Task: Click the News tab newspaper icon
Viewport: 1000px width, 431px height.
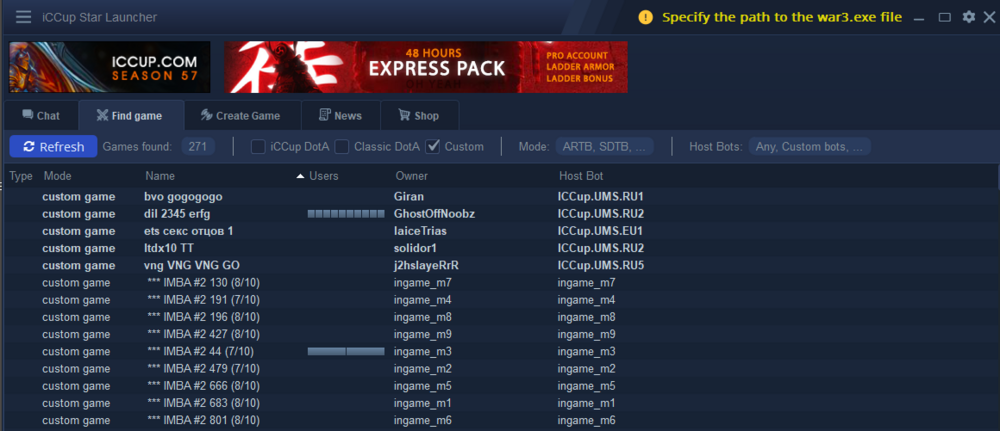Action: click(324, 116)
